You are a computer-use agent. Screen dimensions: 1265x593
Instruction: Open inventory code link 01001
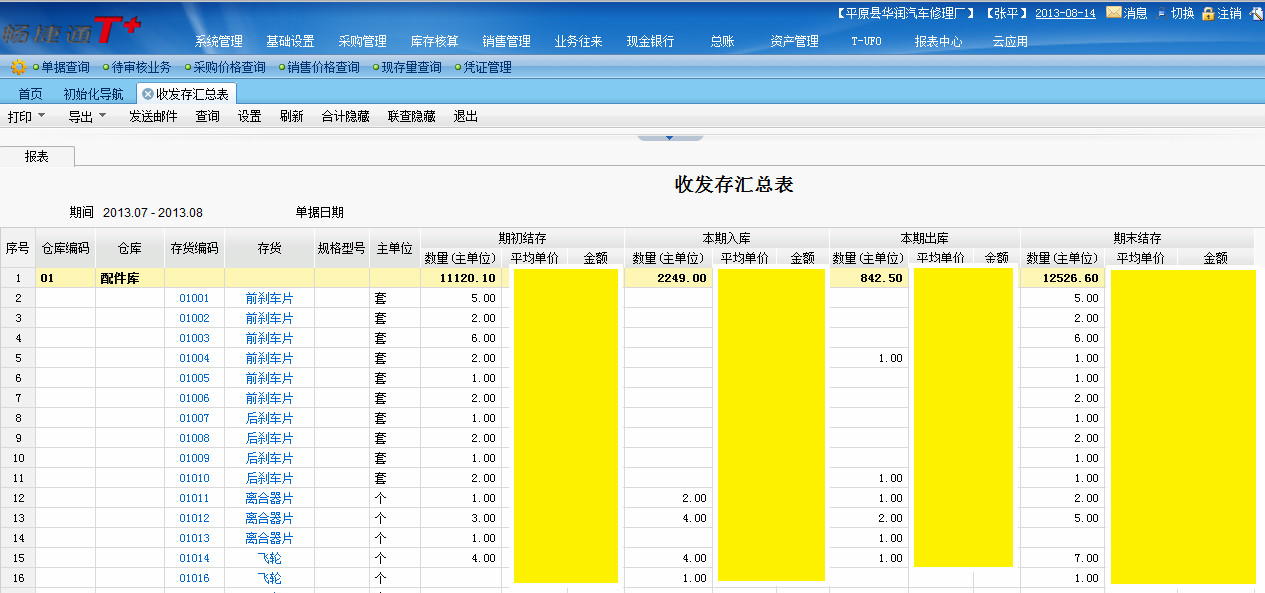pyautogui.click(x=194, y=298)
